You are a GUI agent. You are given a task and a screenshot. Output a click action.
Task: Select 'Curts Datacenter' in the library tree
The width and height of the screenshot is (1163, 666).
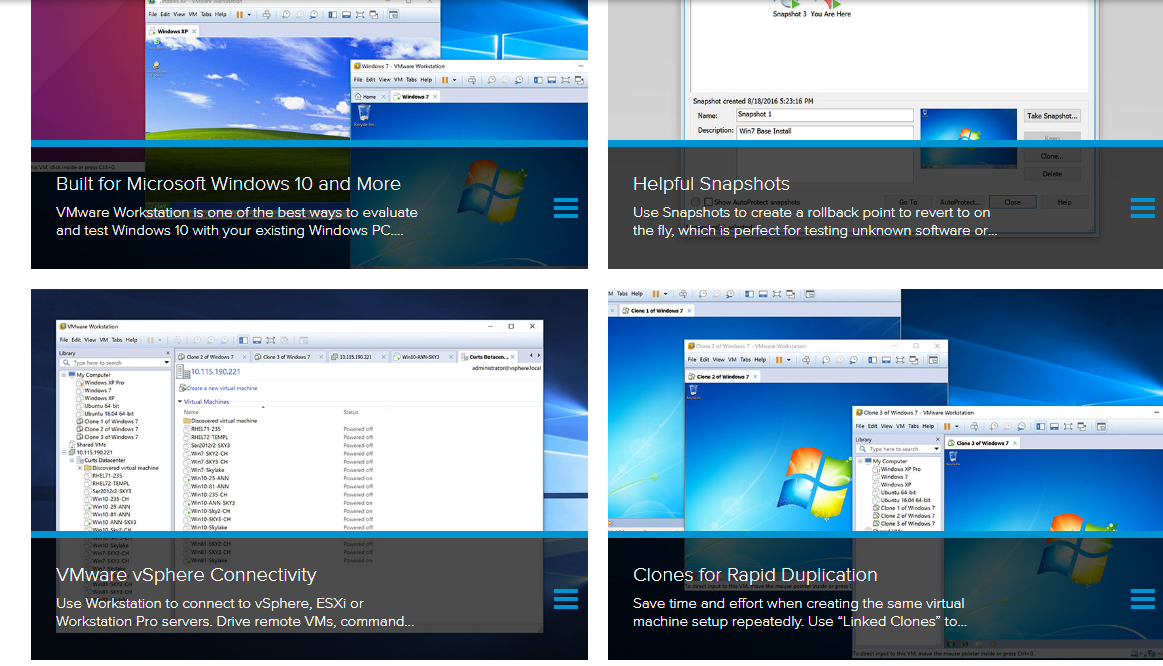click(105, 461)
